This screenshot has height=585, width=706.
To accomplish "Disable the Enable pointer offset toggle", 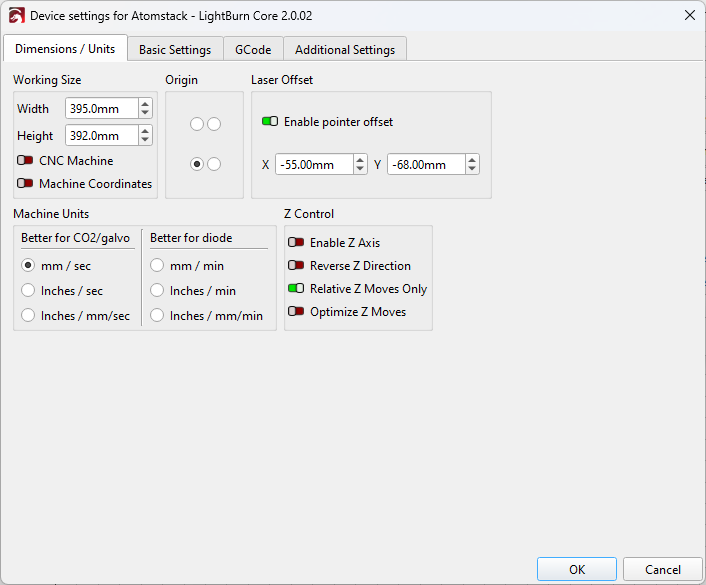I will click(x=270, y=122).
